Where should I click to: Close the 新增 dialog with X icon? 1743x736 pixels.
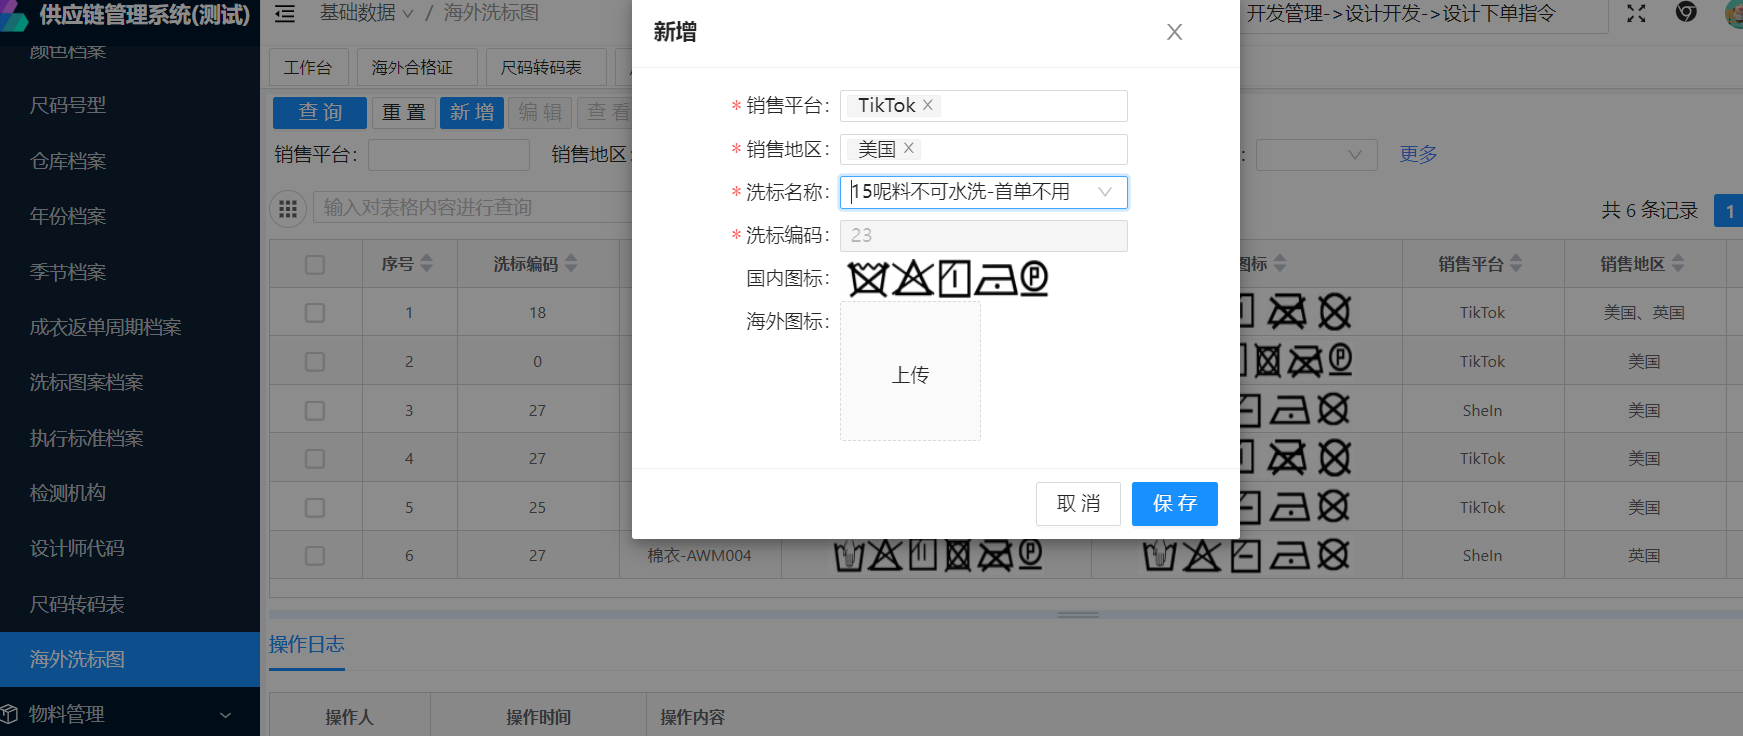(1174, 32)
